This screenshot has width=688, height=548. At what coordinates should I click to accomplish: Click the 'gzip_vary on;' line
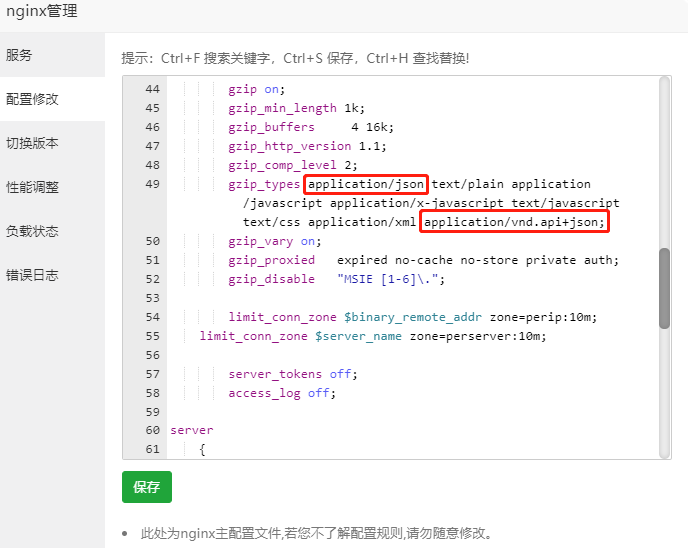click(275, 241)
